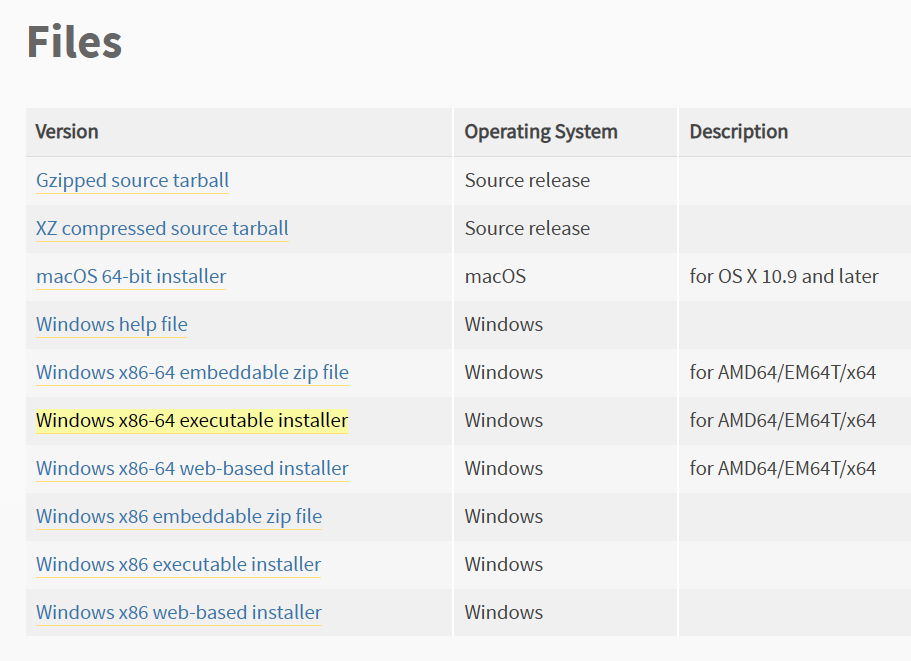The image size is (911, 661).
Task: Click the Version column header
Action: (x=67, y=132)
